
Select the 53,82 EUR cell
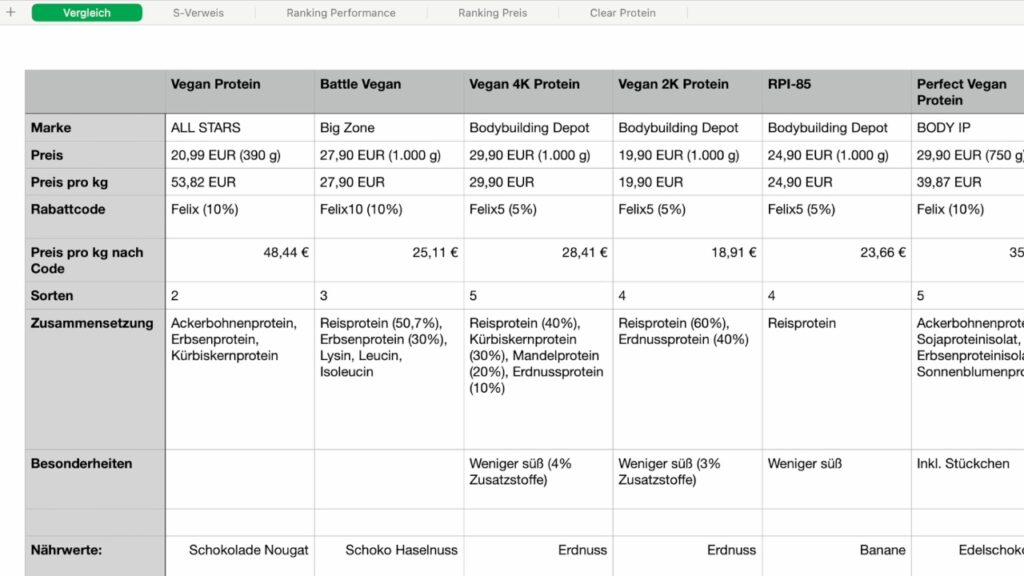(240, 182)
